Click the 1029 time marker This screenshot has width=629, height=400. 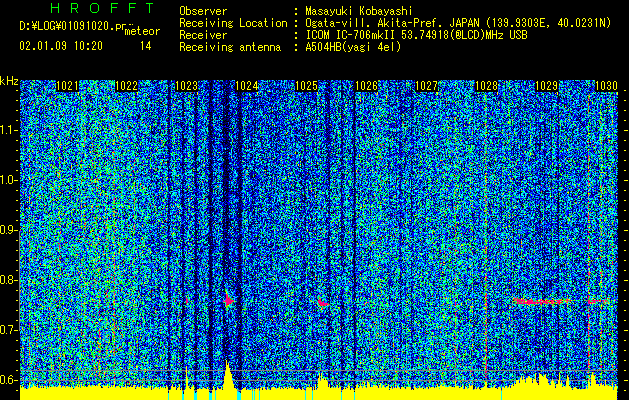pos(546,86)
